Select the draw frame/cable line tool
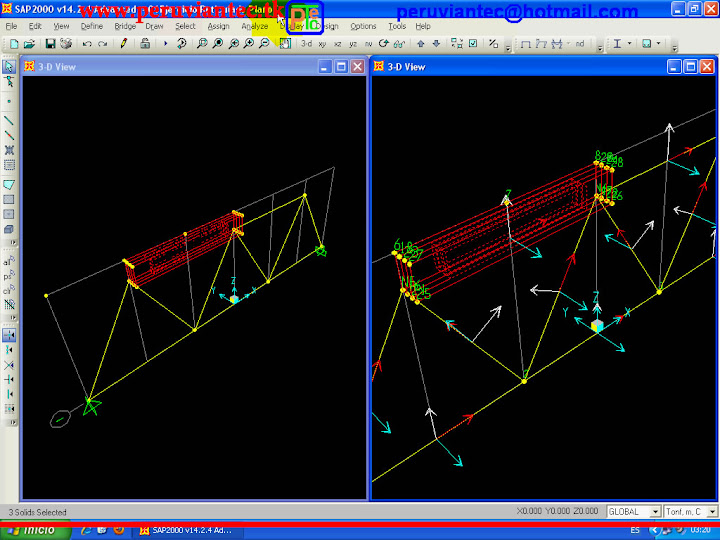The image size is (720, 540). (9, 120)
